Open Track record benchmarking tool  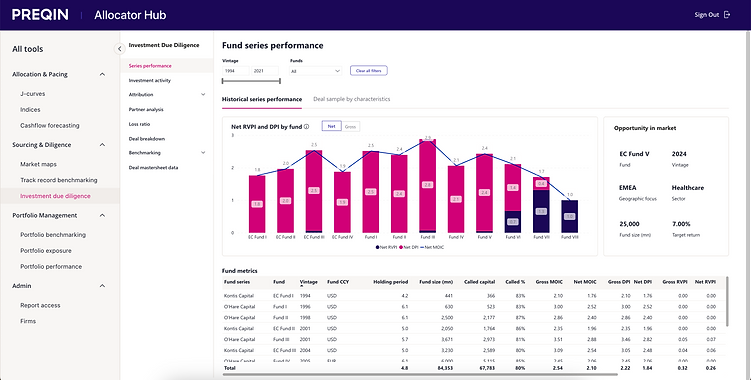click(x=58, y=180)
